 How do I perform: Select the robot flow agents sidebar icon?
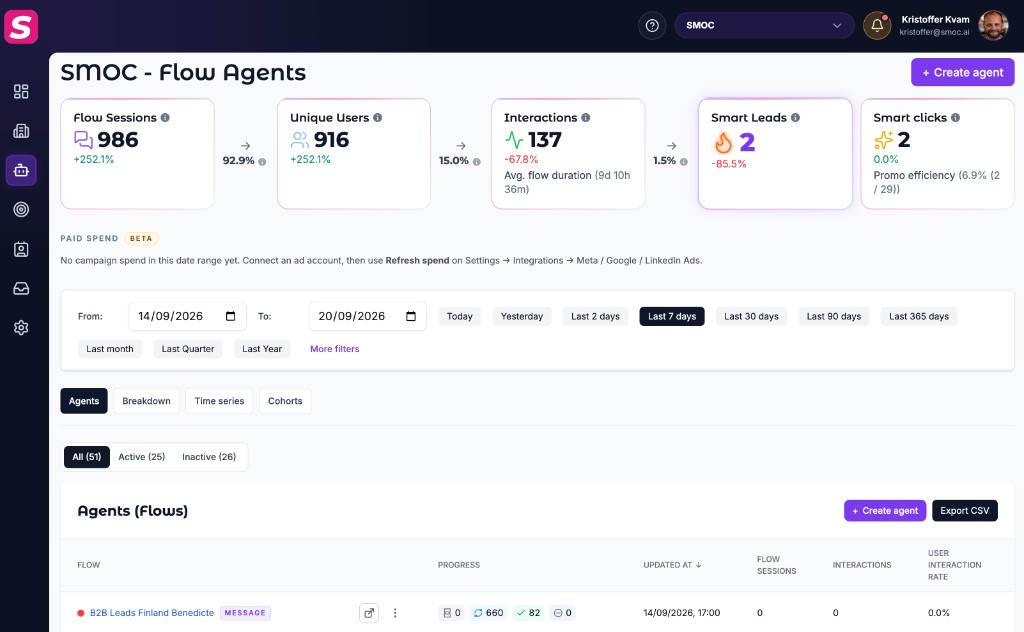[x=21, y=170]
